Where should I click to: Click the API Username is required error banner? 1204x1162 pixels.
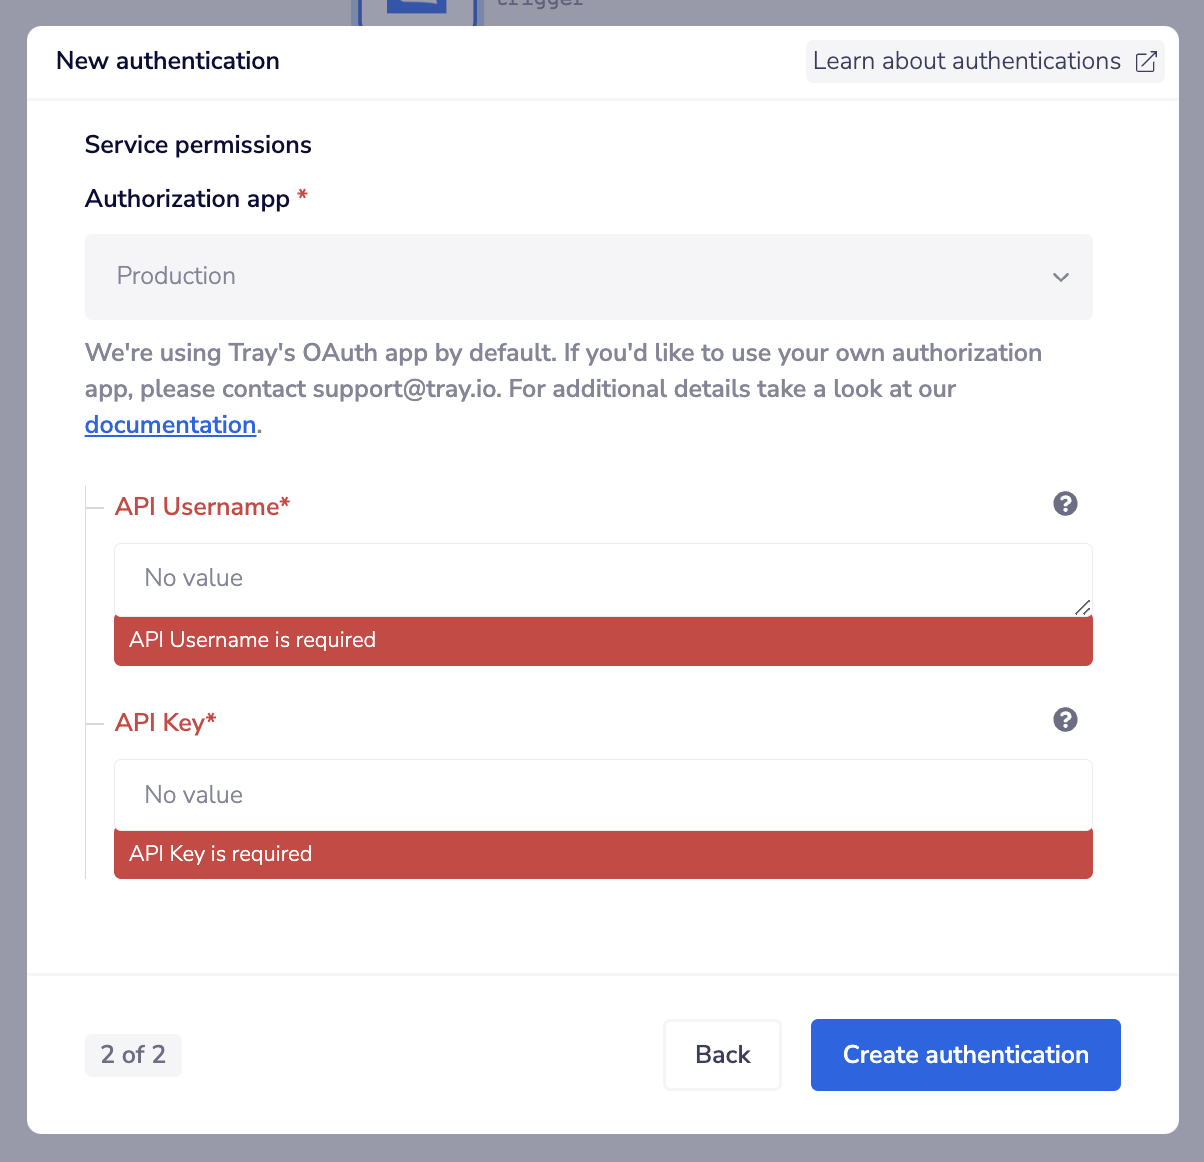603,640
